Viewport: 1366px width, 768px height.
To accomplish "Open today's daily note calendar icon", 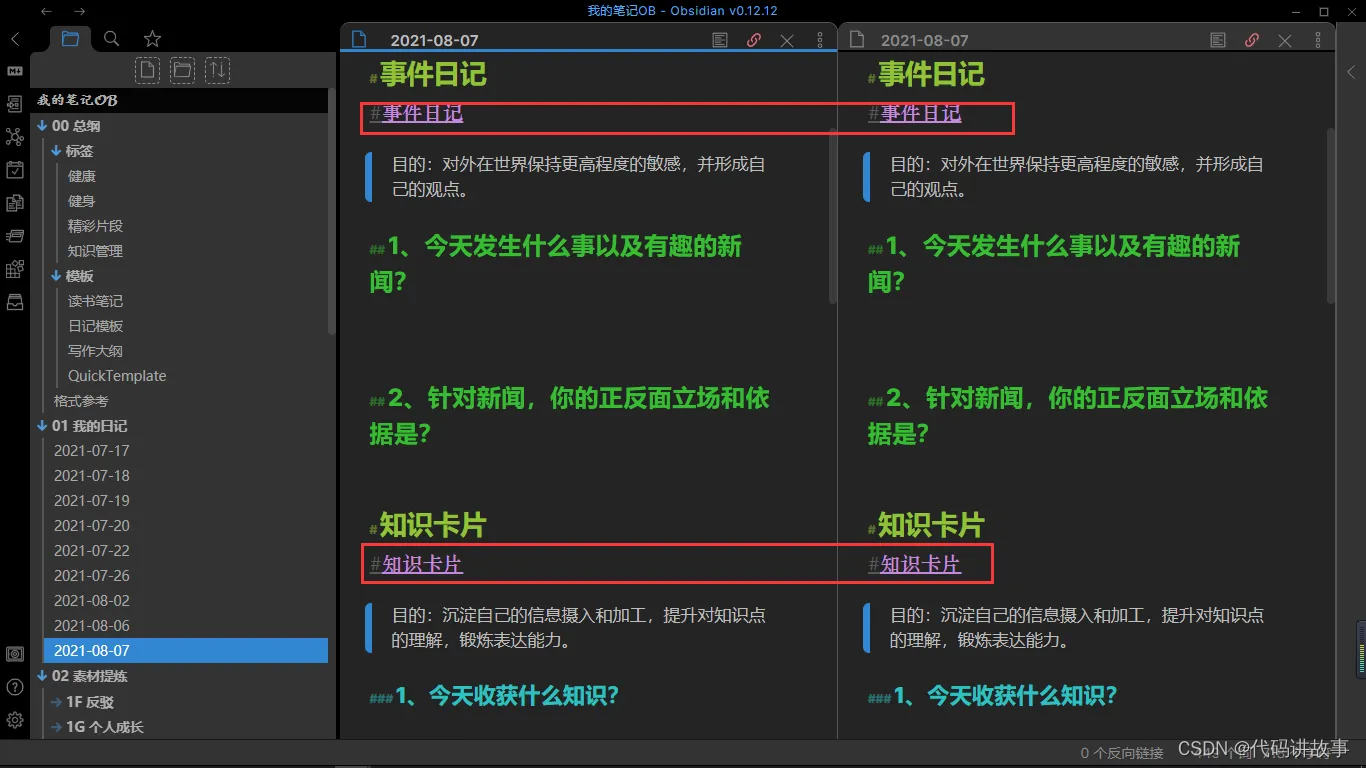I will point(15,170).
